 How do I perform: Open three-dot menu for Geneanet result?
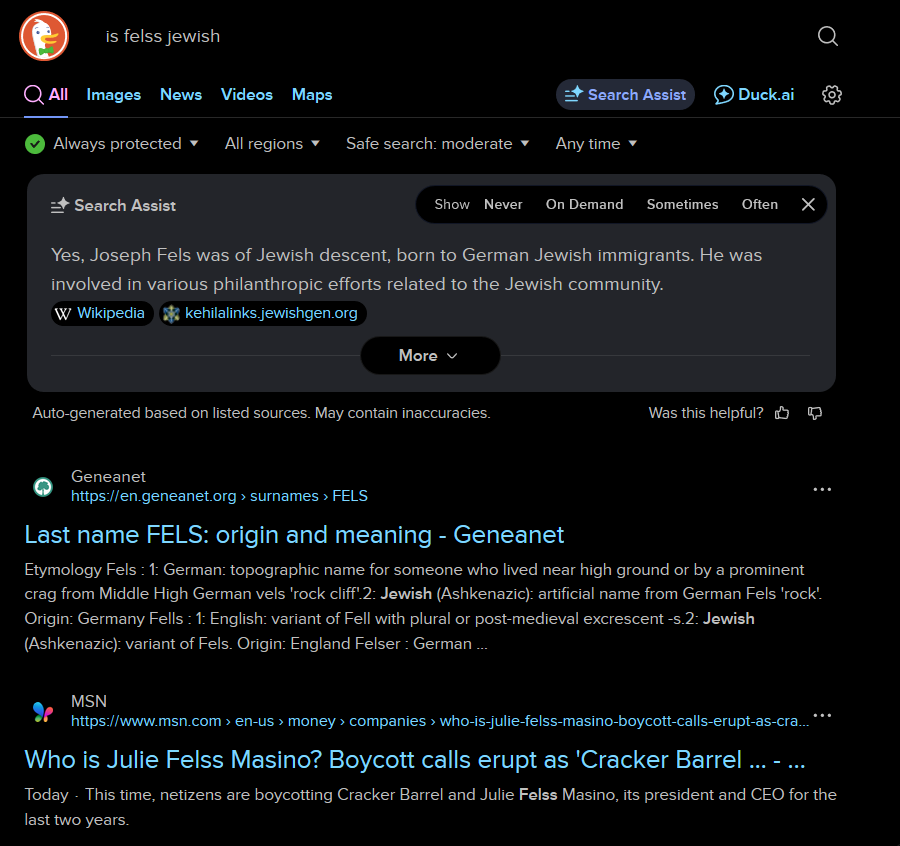(x=822, y=490)
